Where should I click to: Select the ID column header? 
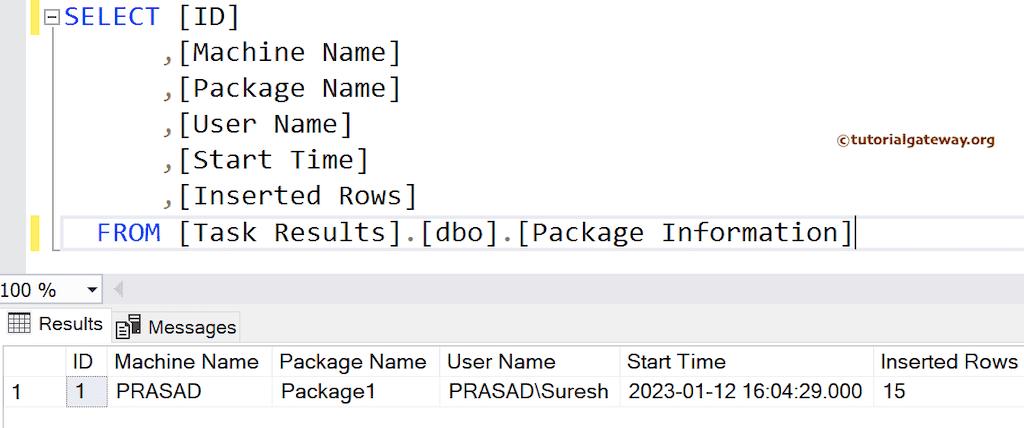point(84,362)
